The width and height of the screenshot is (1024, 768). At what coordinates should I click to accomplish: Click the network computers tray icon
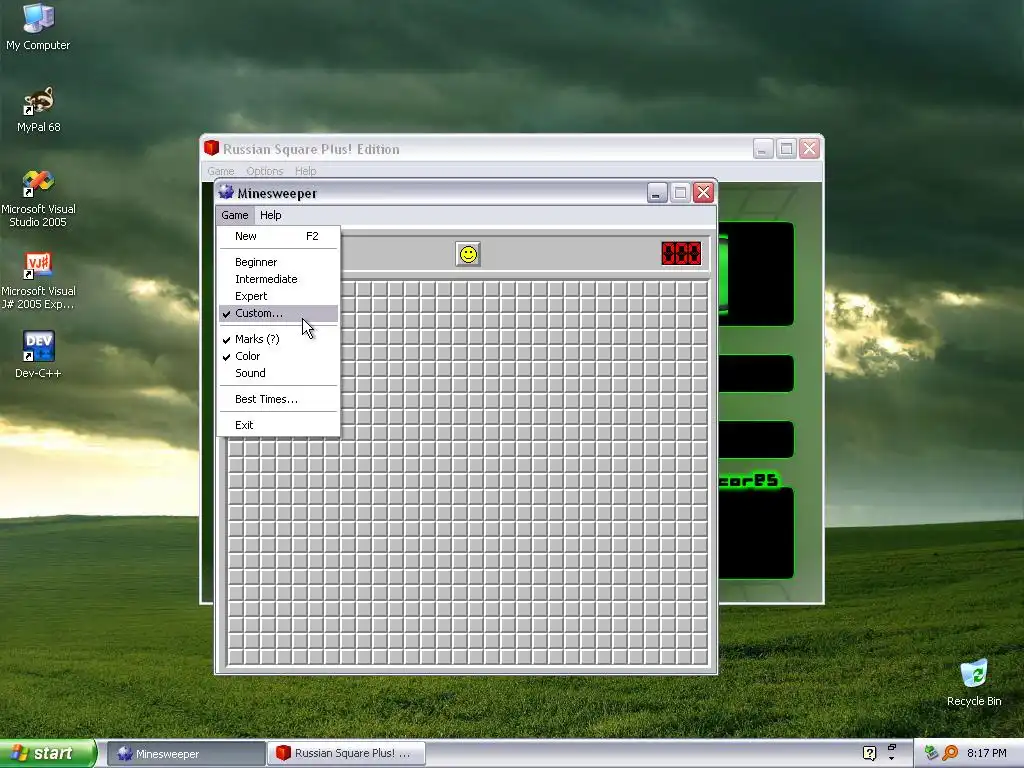point(931,753)
